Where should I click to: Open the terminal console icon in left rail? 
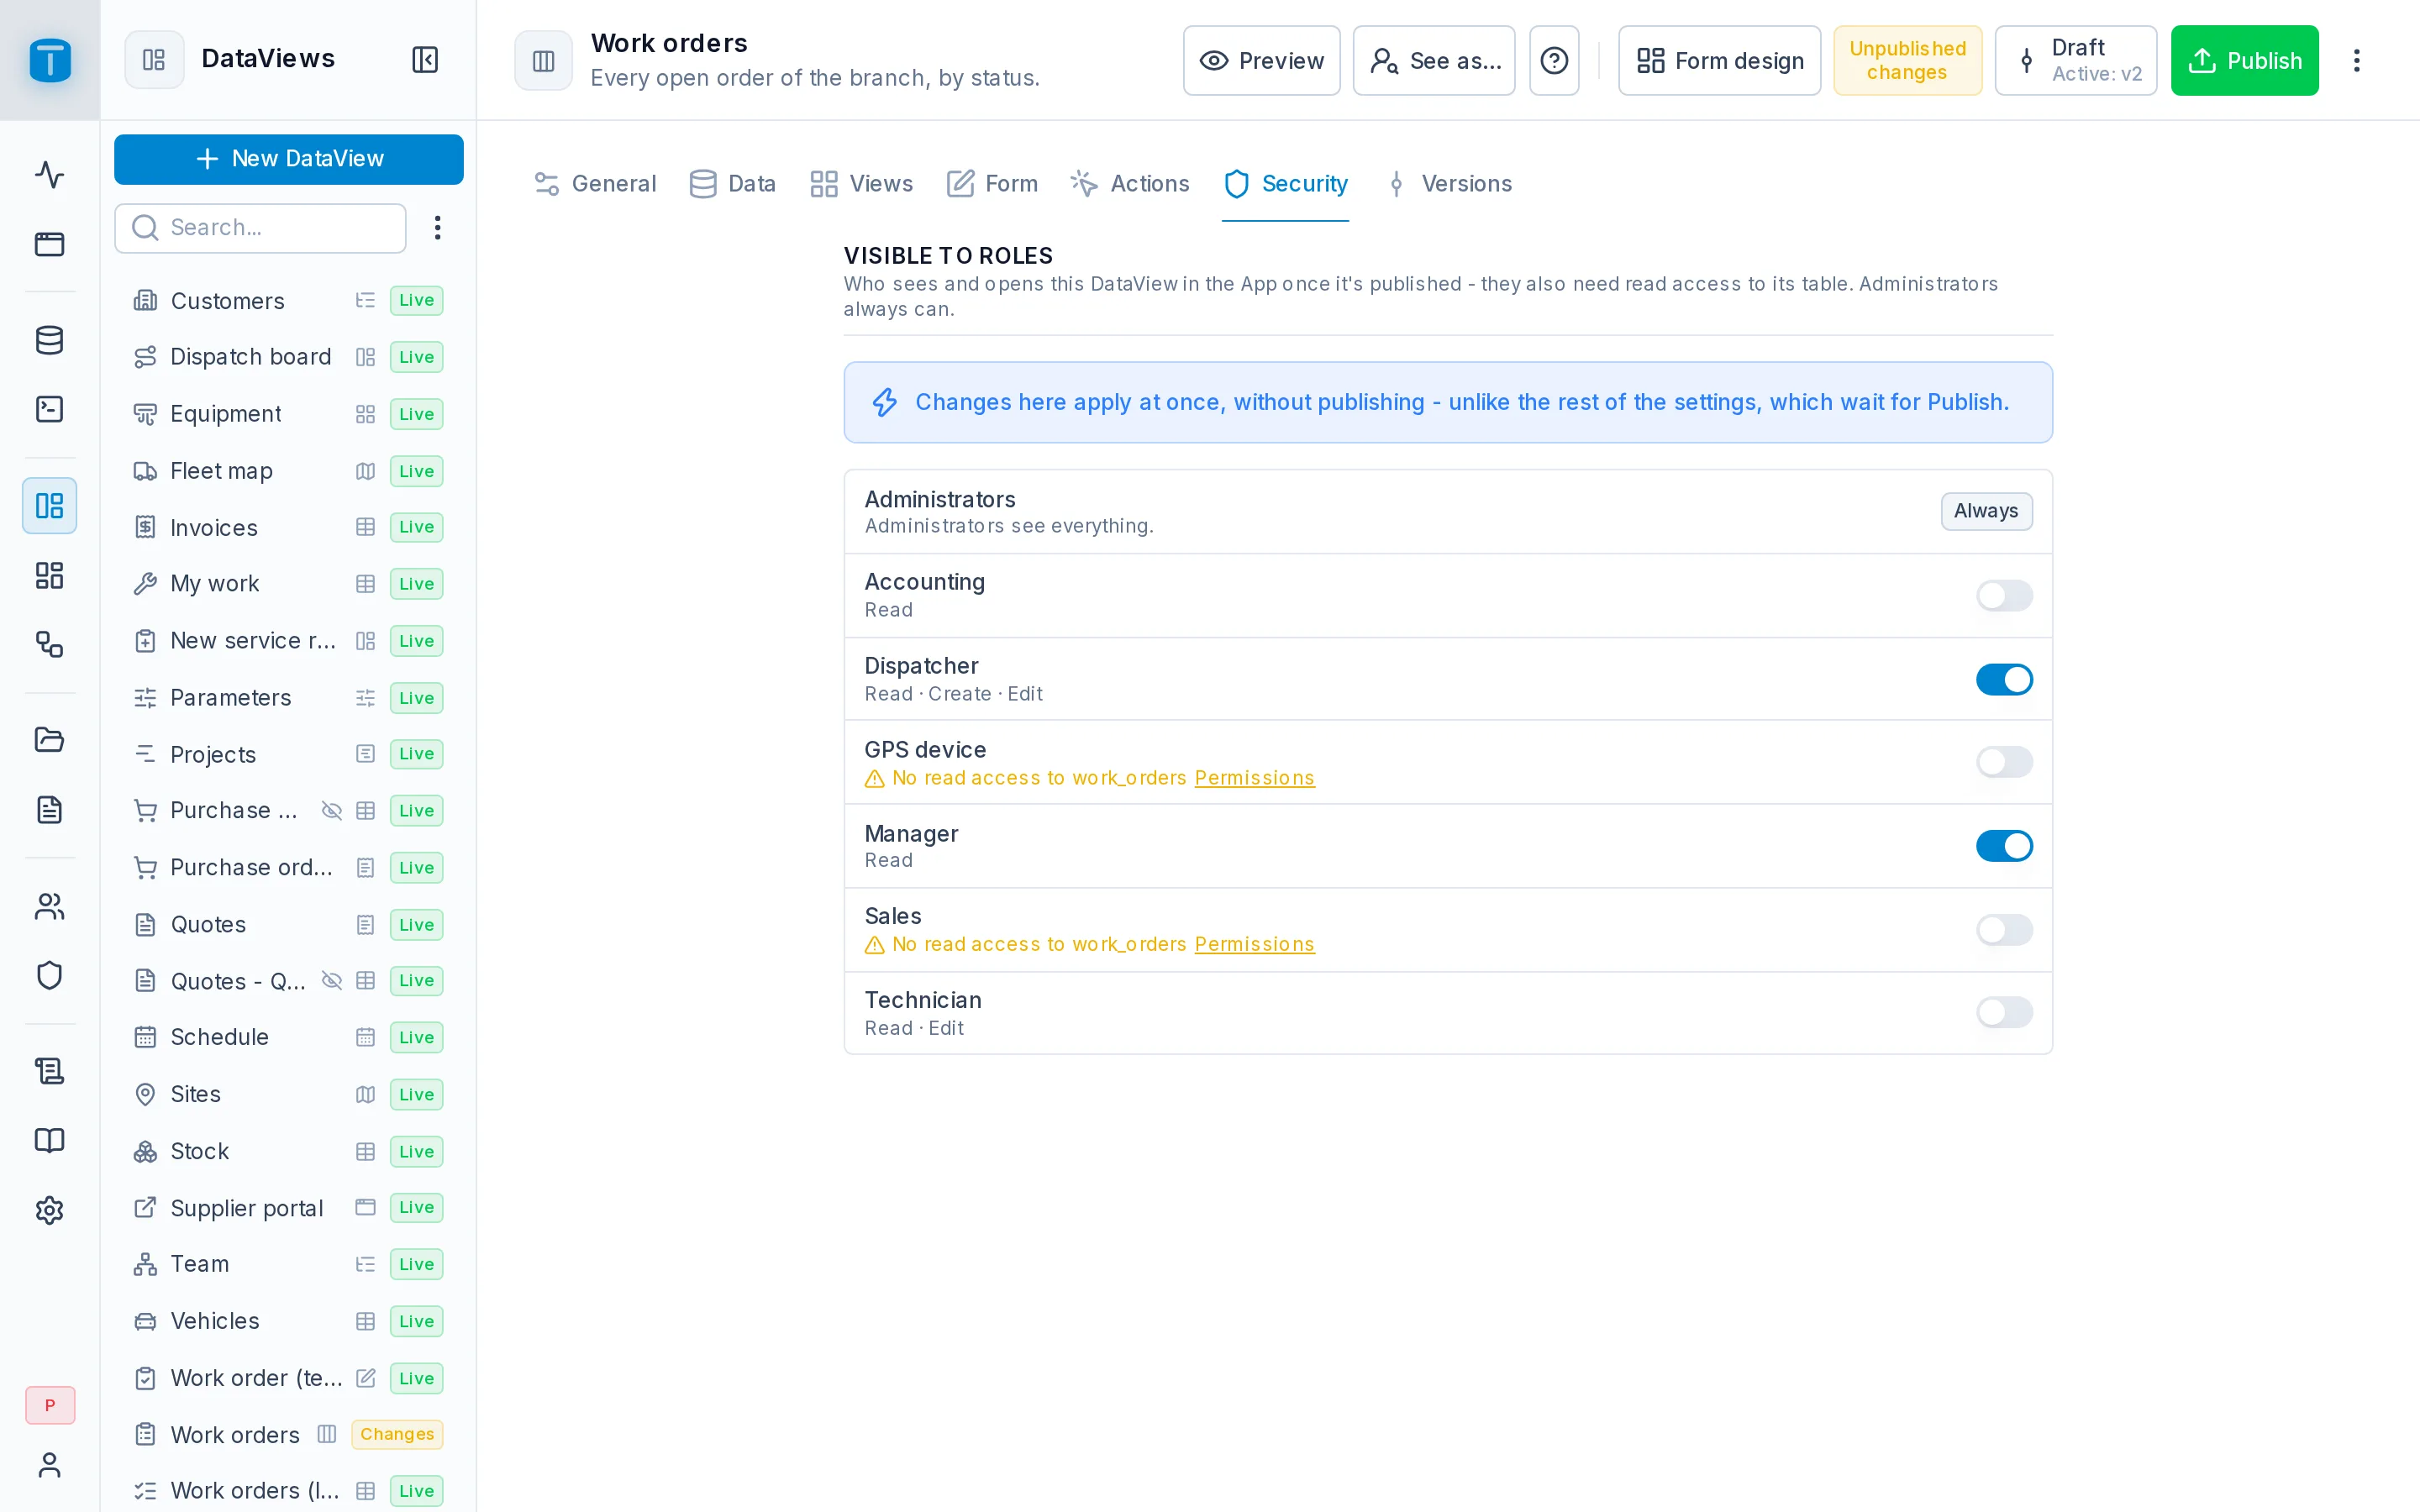click(49, 409)
